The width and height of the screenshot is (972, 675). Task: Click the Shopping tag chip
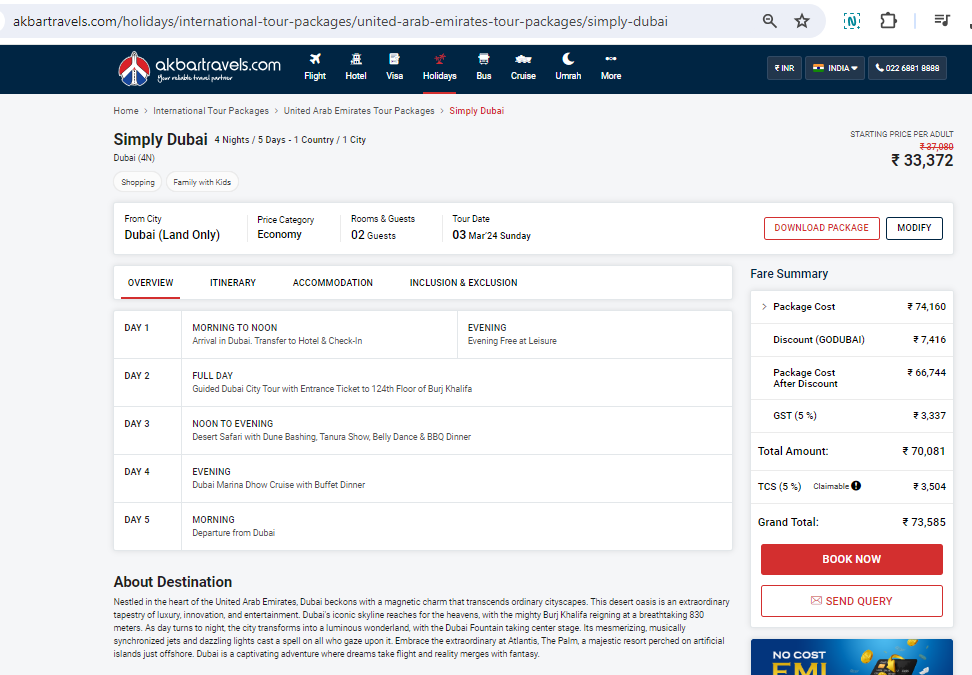(x=138, y=182)
